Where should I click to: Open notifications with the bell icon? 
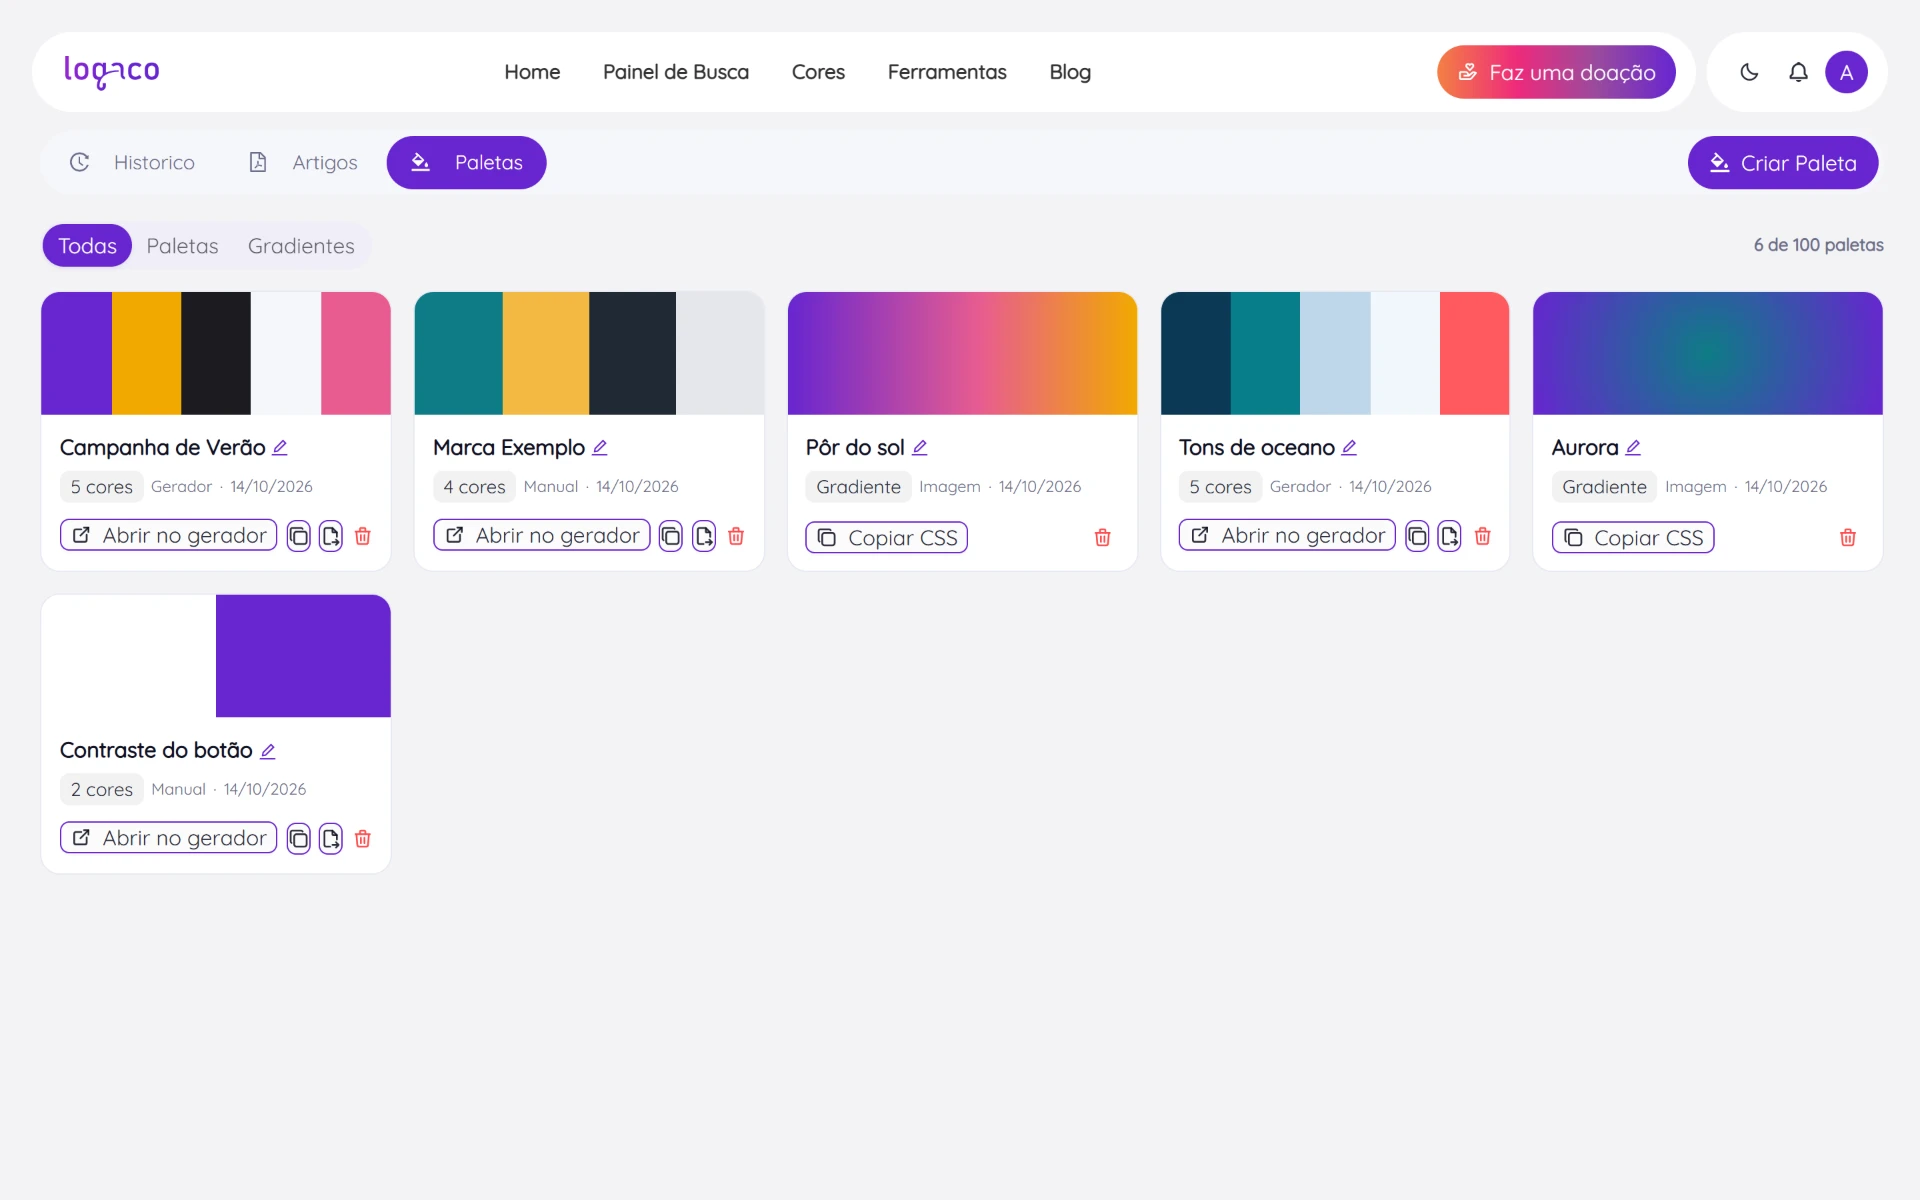coord(1798,72)
